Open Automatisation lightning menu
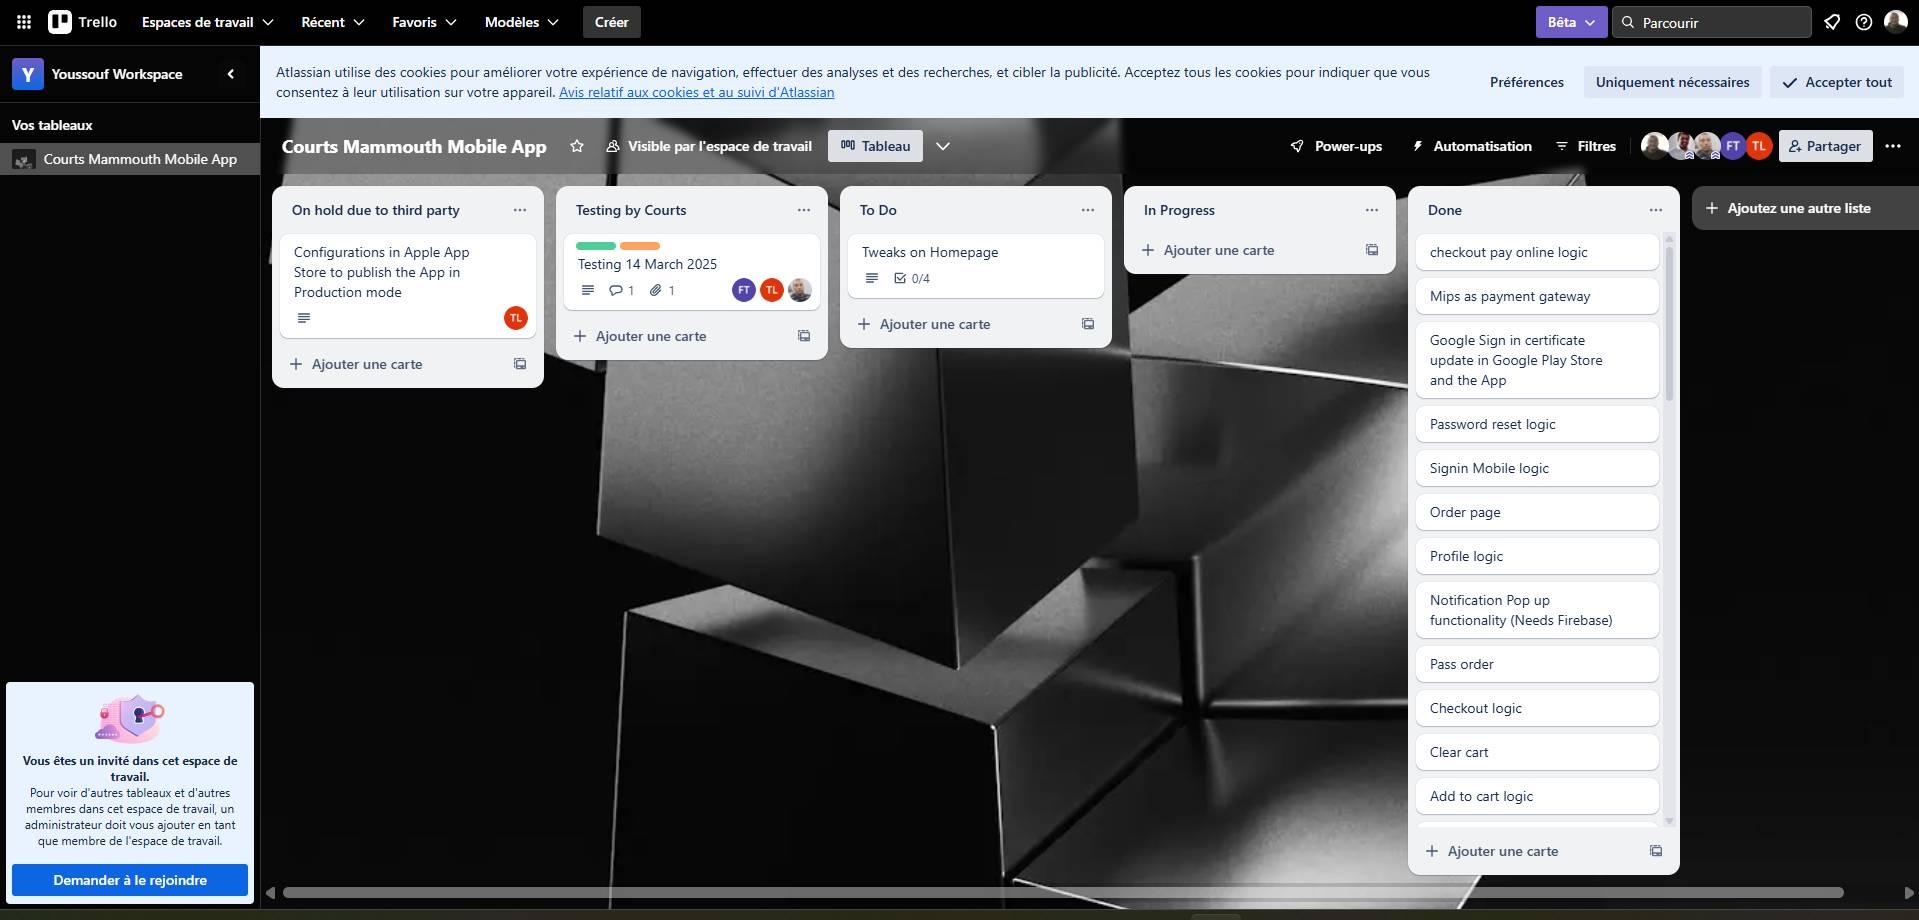Viewport: 1919px width, 920px height. coord(1471,146)
